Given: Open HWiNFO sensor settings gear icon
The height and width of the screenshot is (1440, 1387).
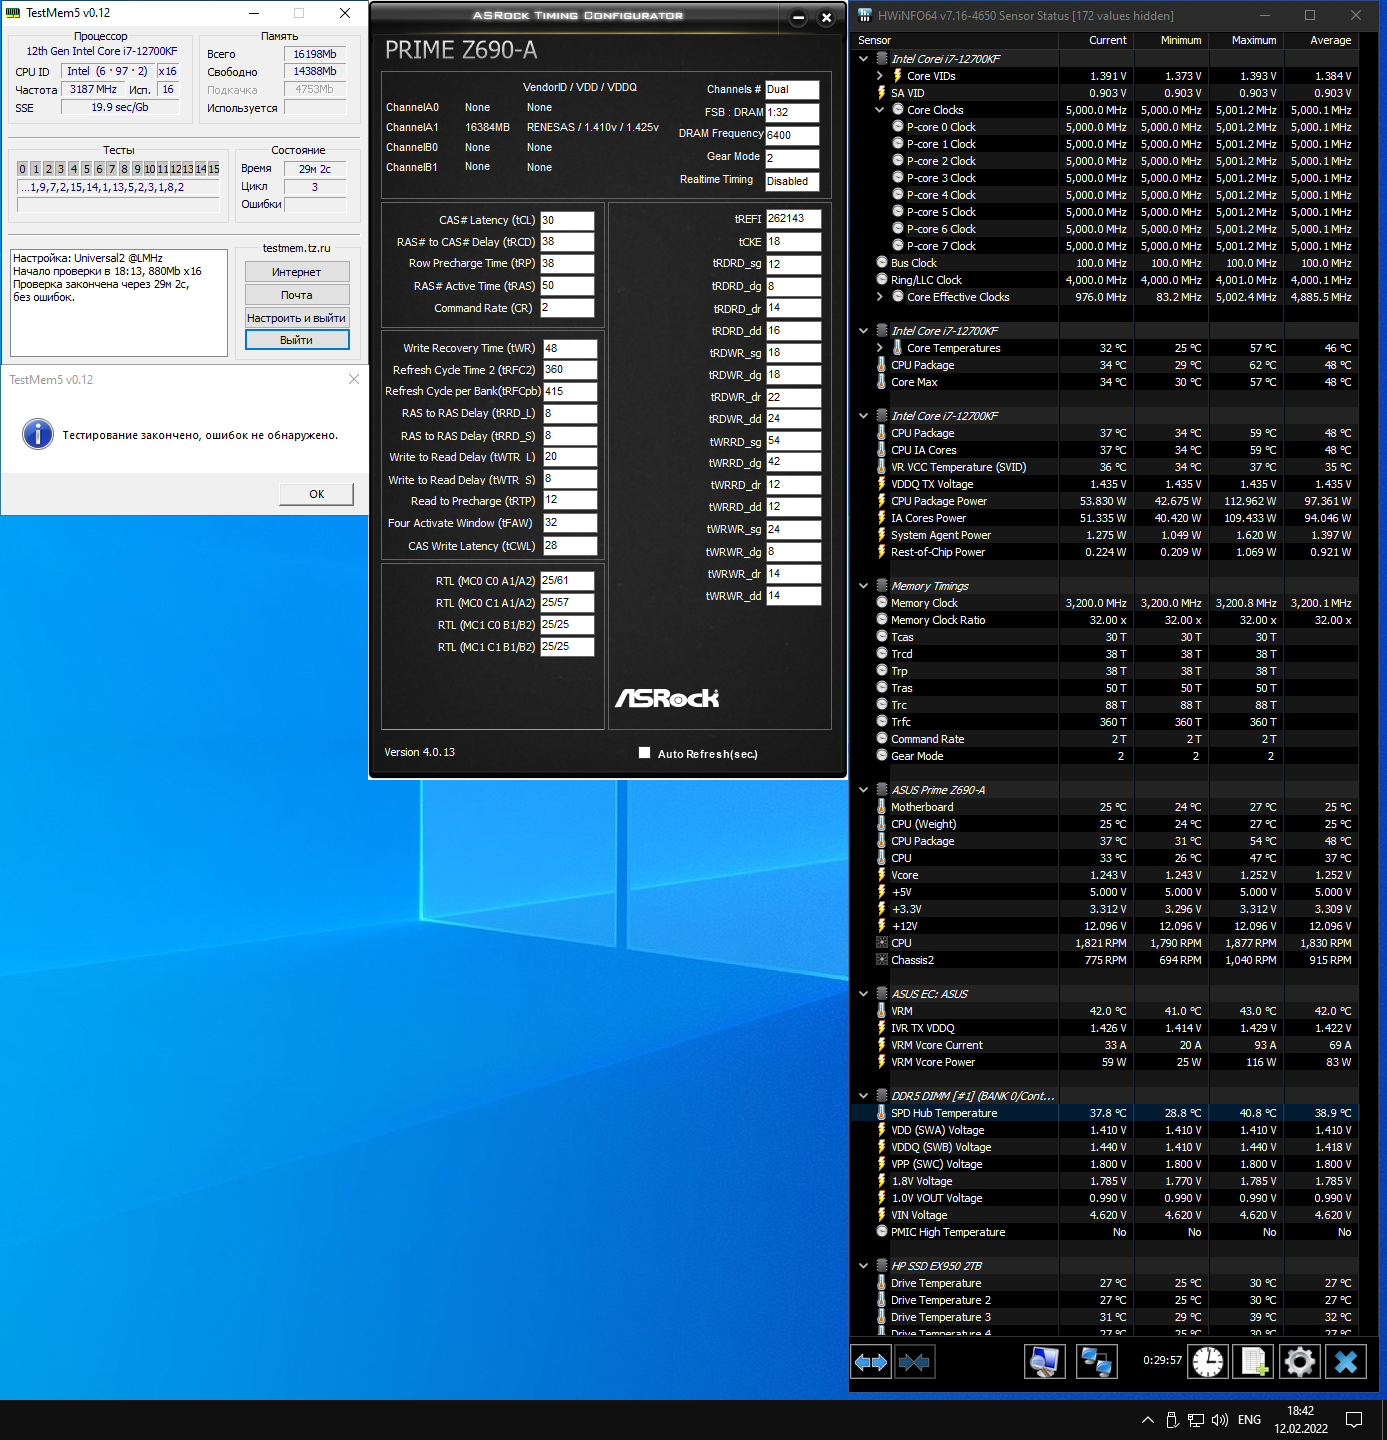Looking at the screenshot, I should [1299, 1361].
